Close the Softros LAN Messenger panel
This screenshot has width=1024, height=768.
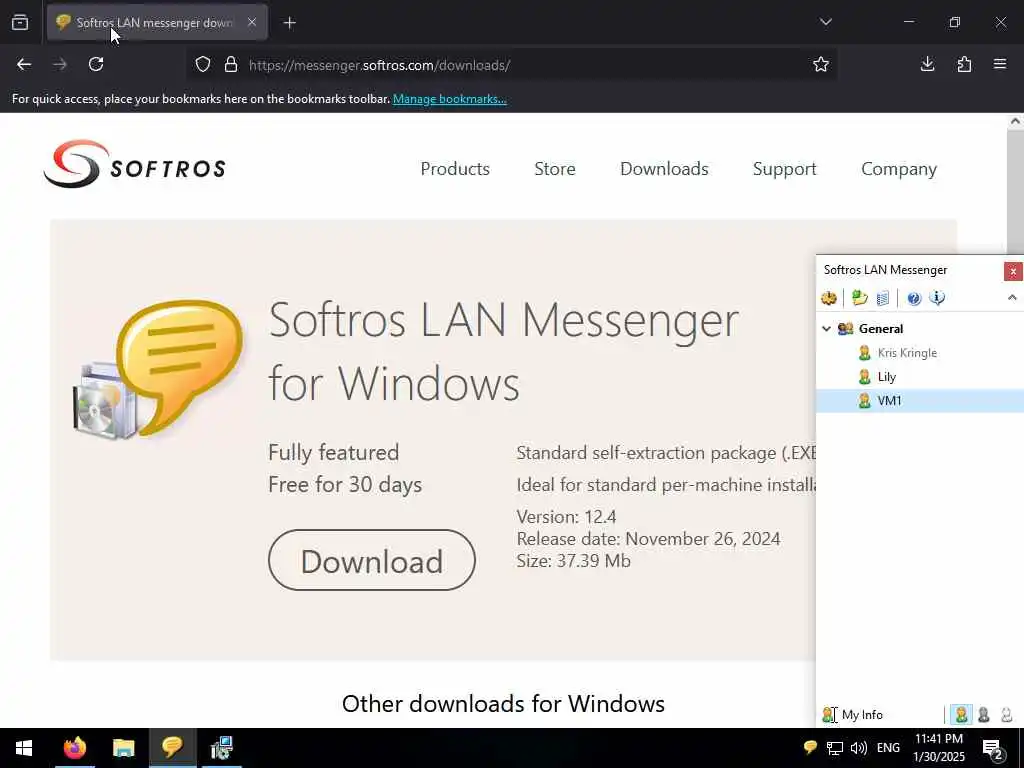(x=1013, y=270)
